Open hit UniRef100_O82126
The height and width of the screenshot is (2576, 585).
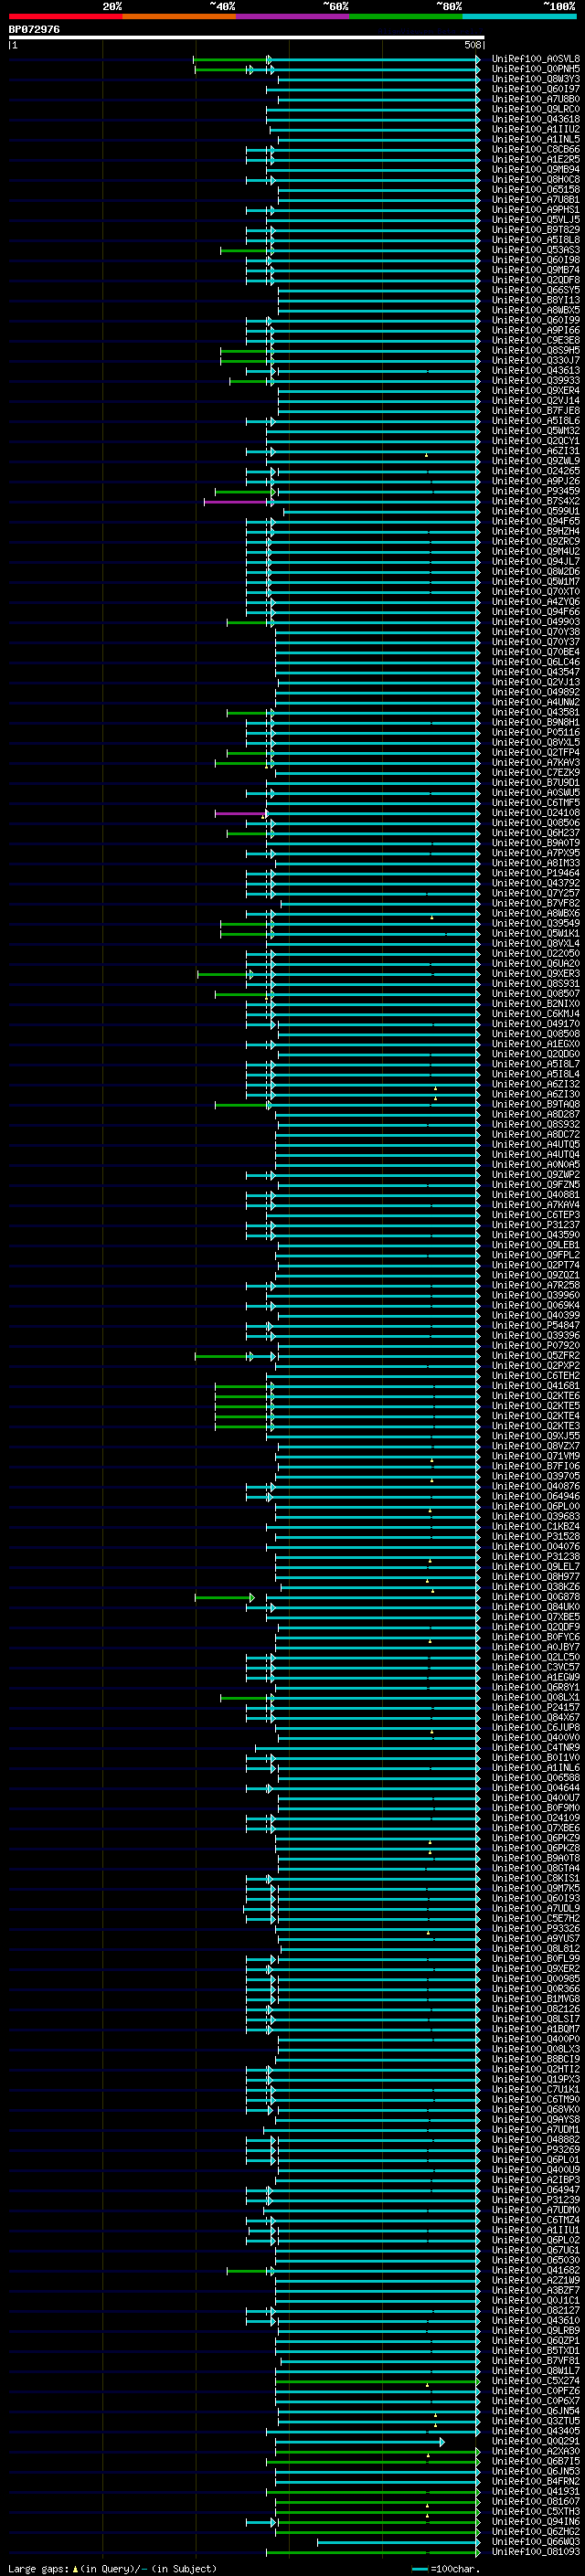pos(536,2010)
